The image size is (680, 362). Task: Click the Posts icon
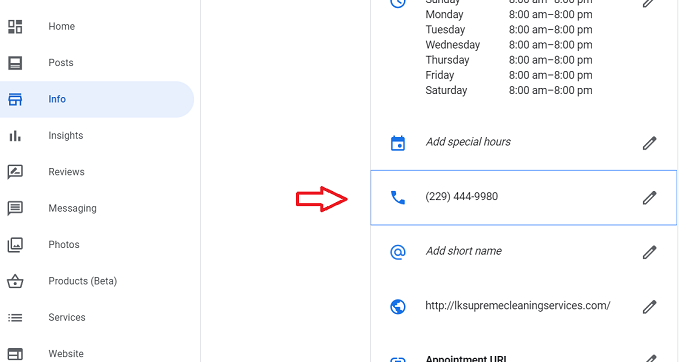tap(15, 63)
